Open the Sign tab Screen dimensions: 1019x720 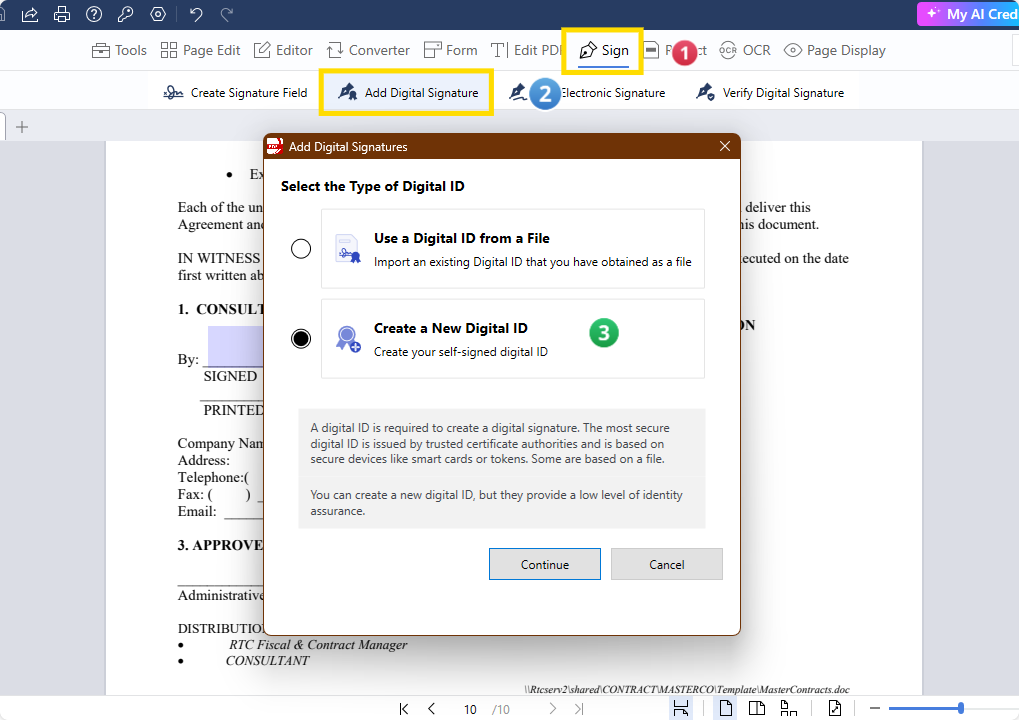click(x=604, y=50)
